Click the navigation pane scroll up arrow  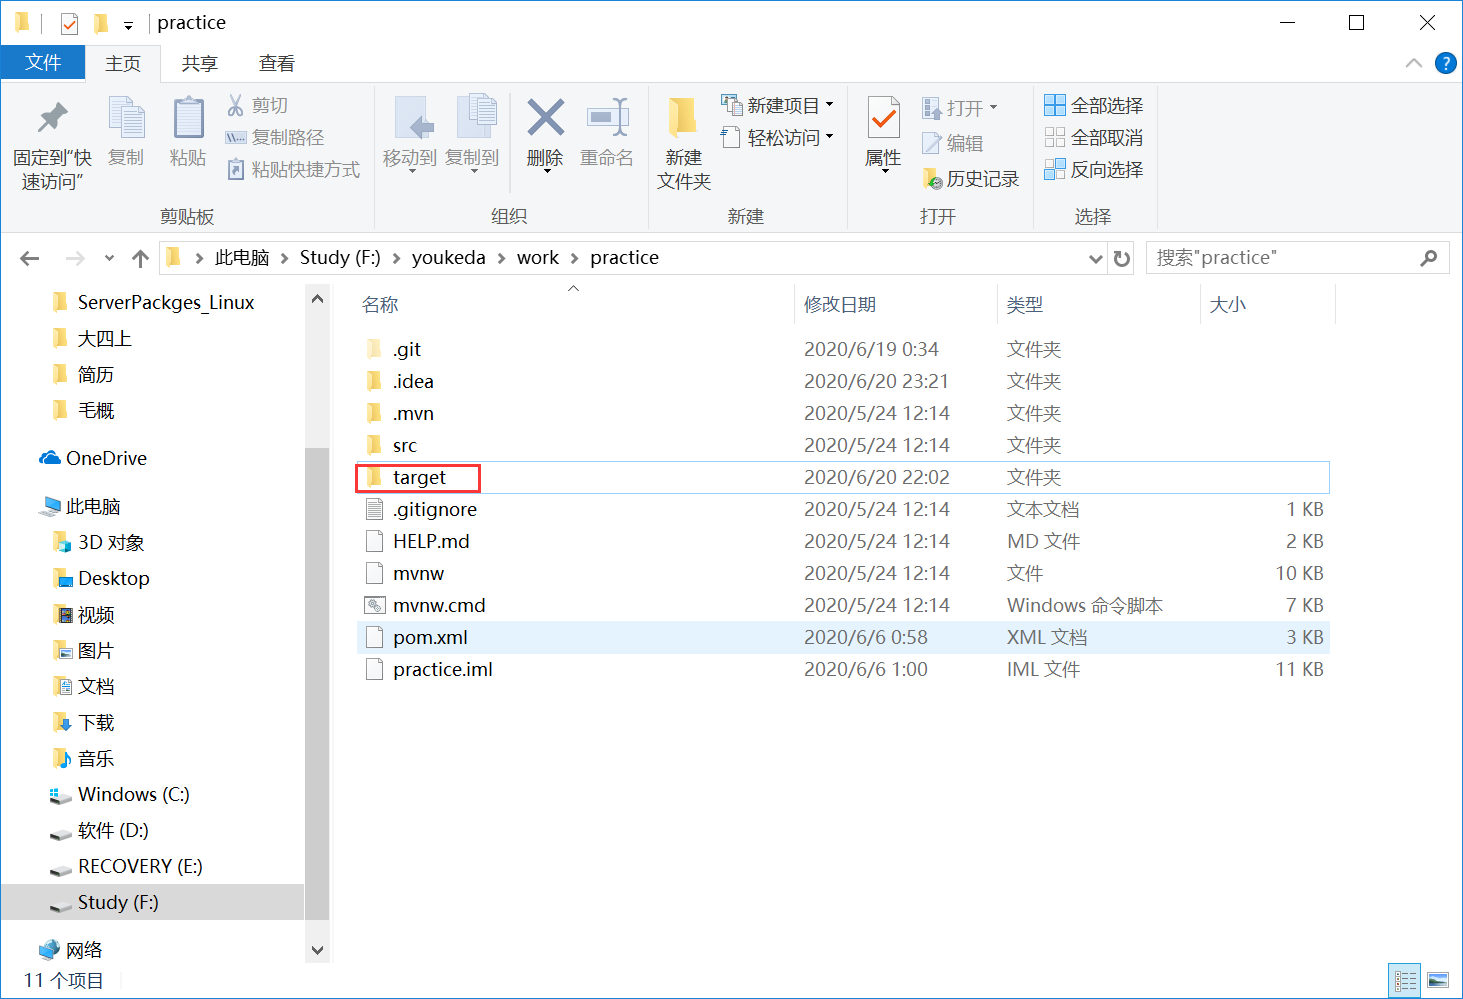click(317, 299)
